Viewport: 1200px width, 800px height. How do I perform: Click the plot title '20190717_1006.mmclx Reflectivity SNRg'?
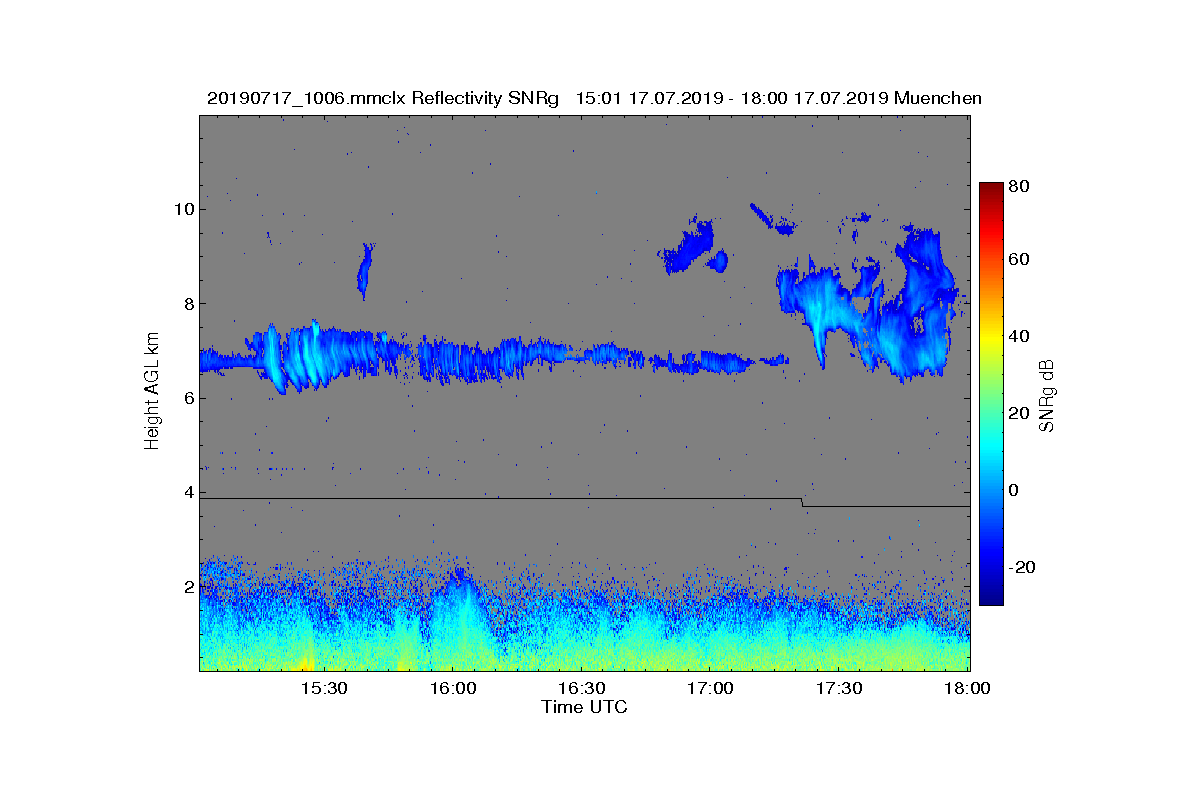[x=382, y=98]
